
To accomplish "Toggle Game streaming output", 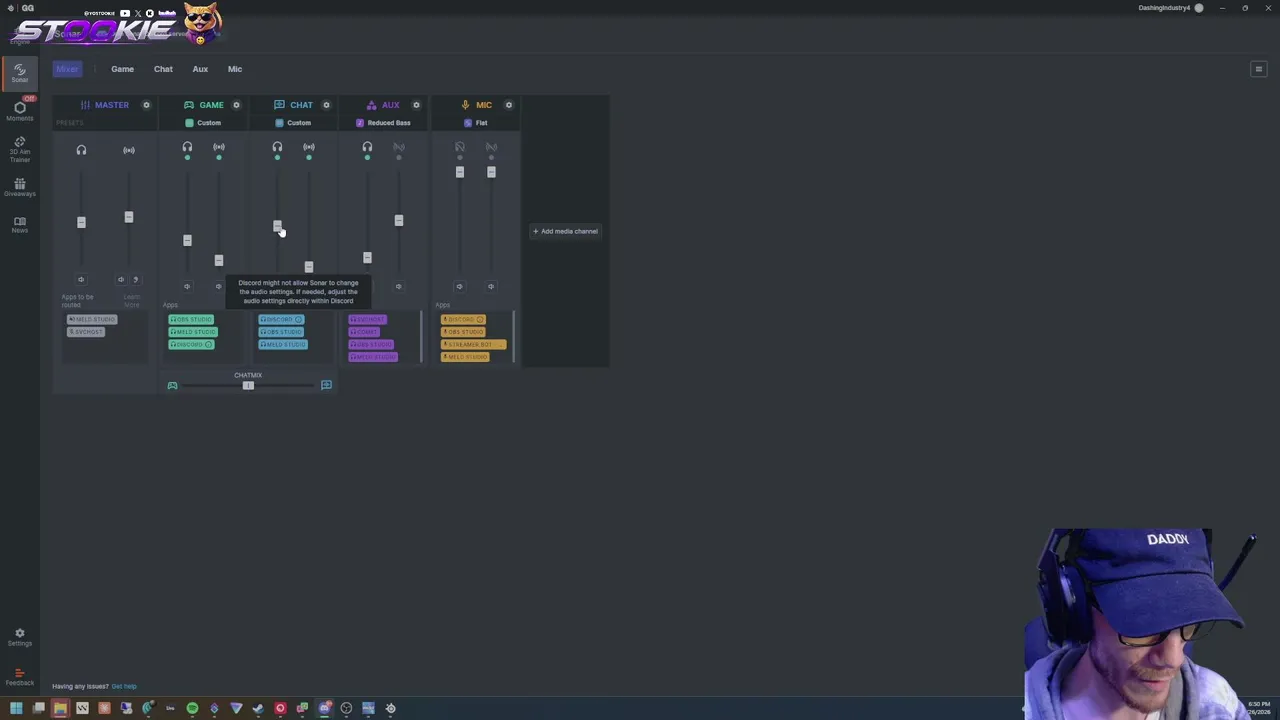I will [219, 150].
